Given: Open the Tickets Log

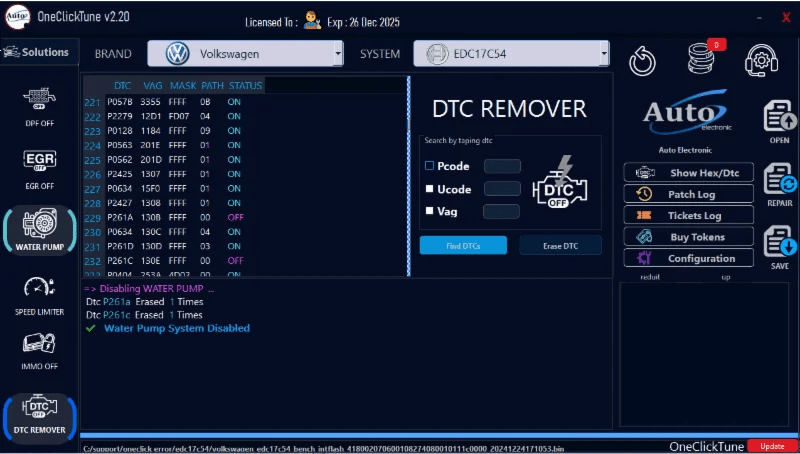Looking at the screenshot, I should 688,216.
